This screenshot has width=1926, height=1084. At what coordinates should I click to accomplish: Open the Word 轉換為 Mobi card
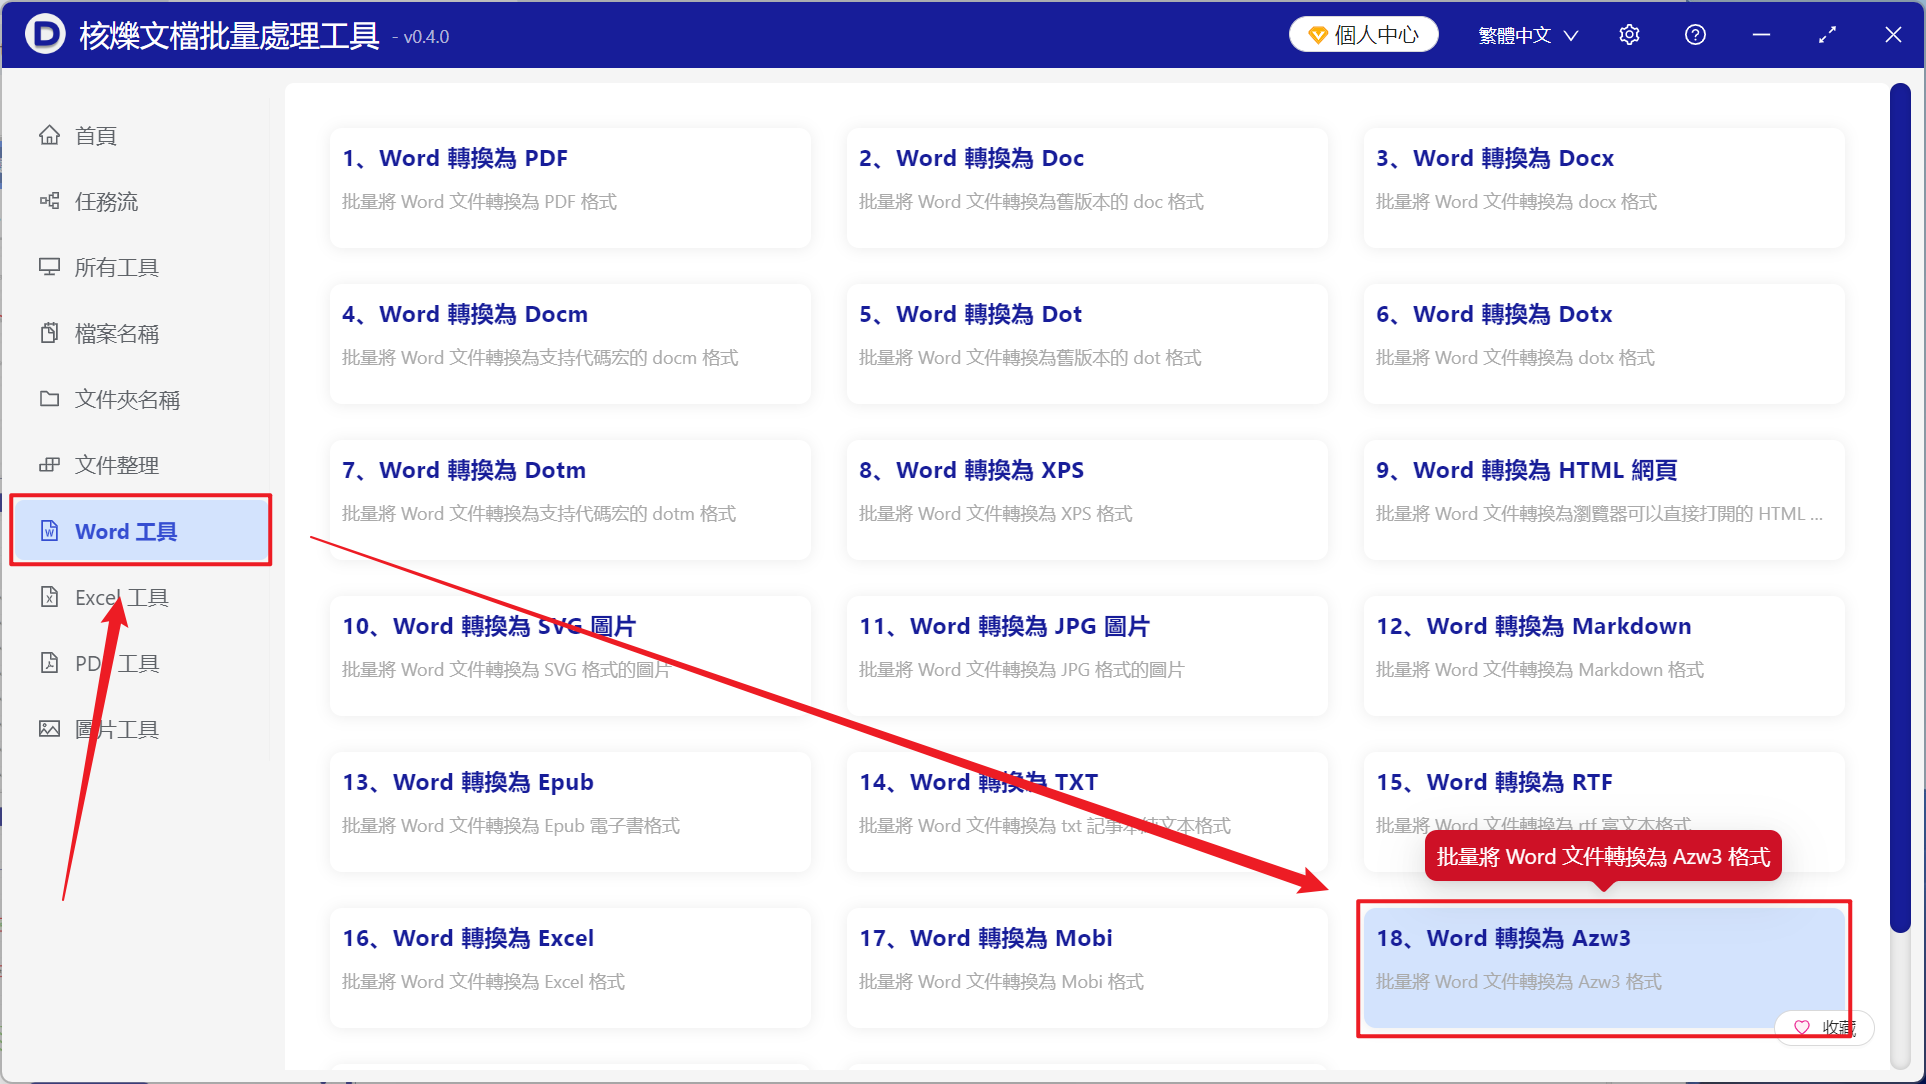[x=1087, y=968]
